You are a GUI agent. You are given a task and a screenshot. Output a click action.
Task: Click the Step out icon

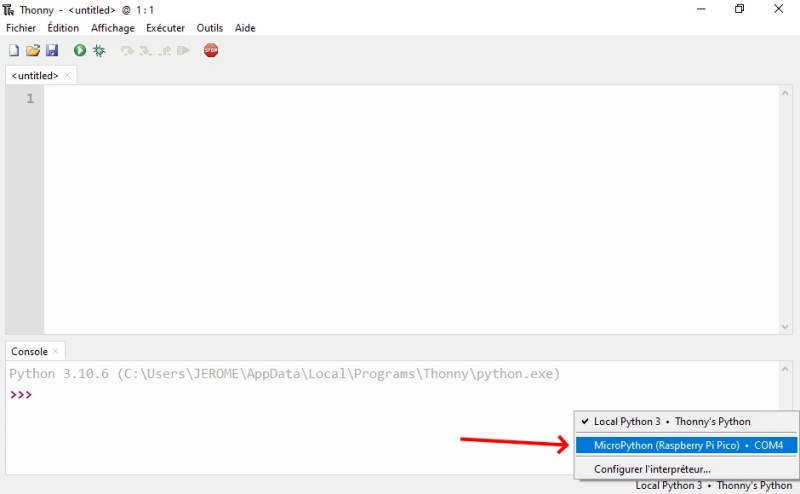pos(165,51)
